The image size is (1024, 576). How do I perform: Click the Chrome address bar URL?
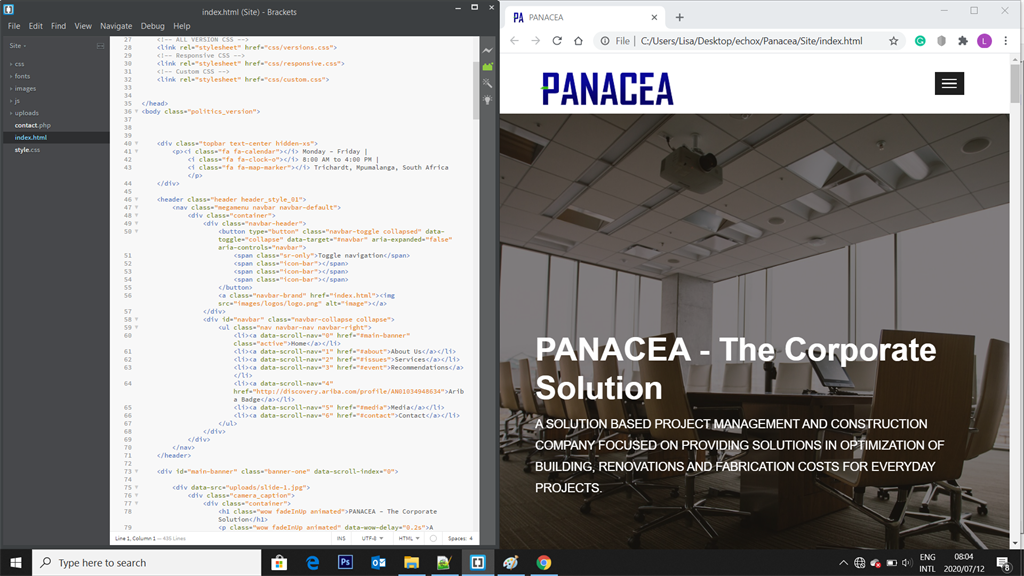(x=751, y=41)
